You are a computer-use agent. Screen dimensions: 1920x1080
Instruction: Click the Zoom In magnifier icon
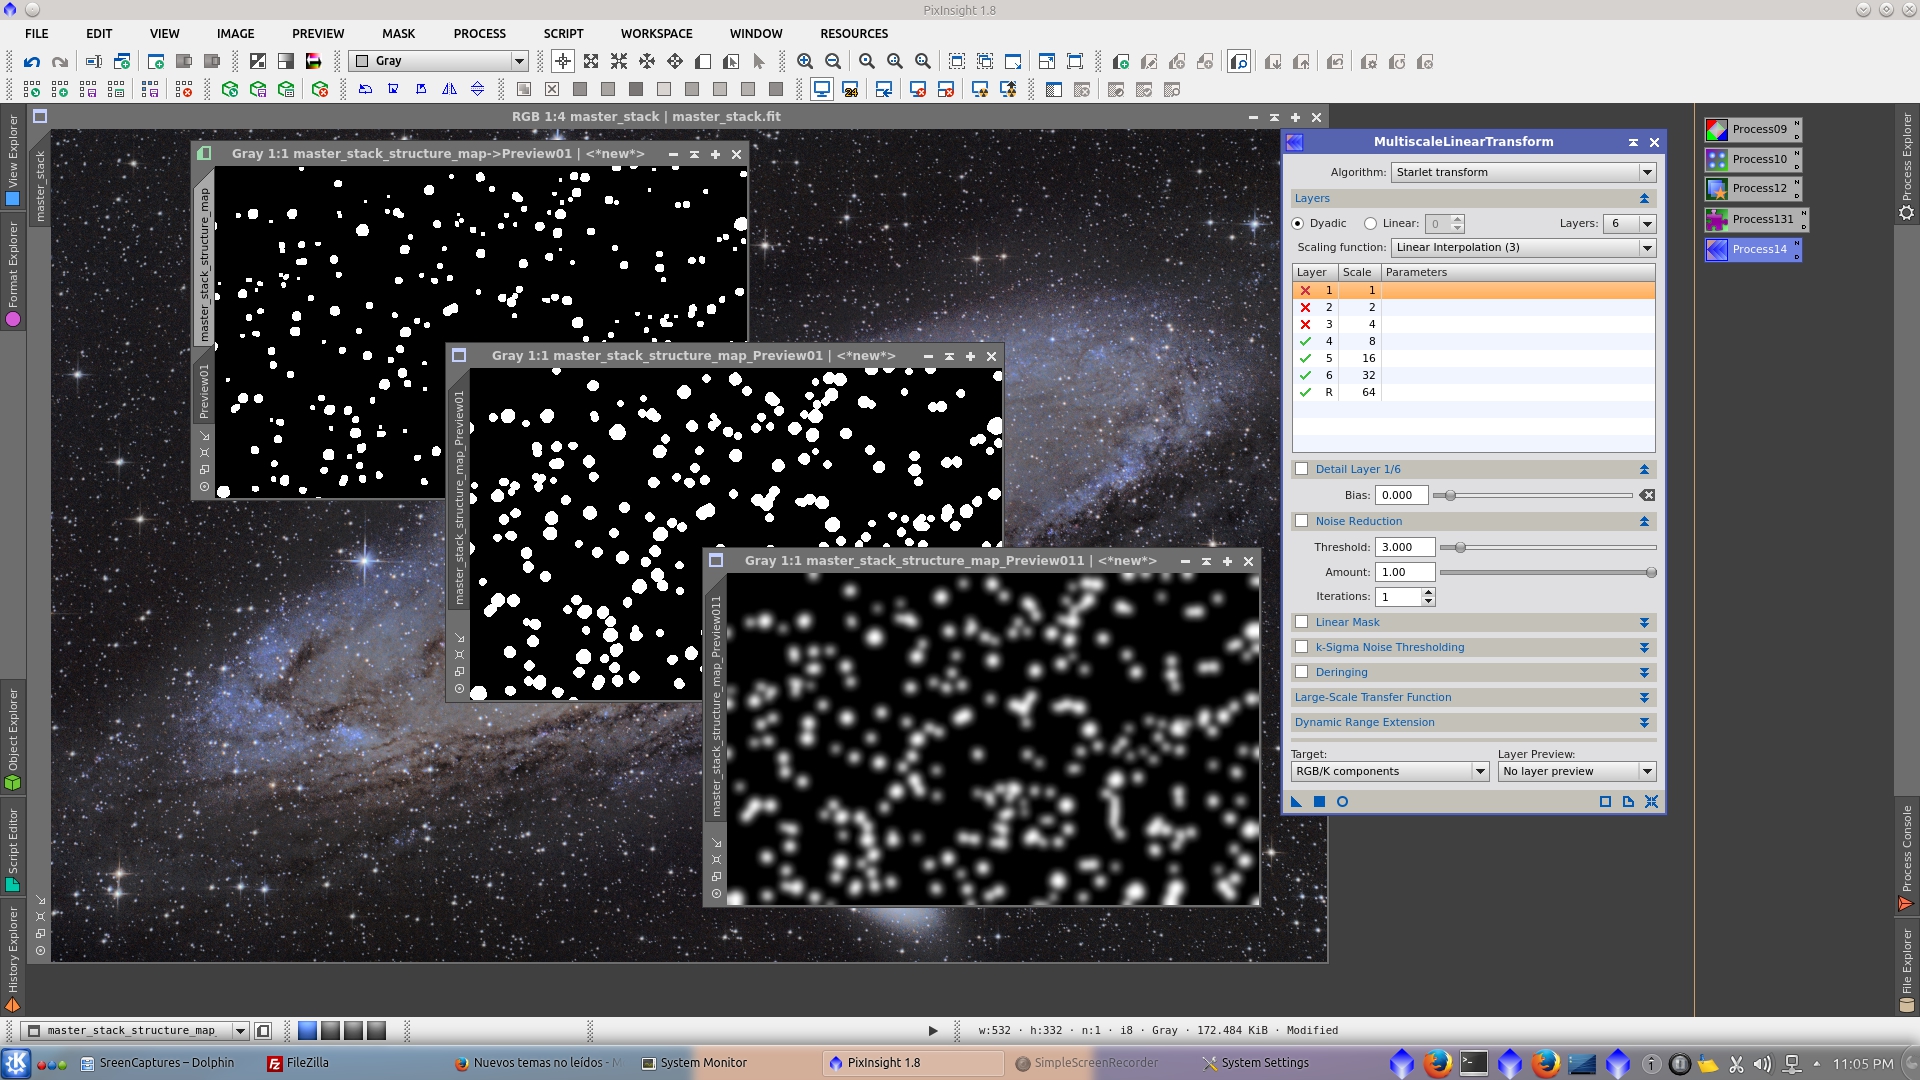(x=805, y=61)
